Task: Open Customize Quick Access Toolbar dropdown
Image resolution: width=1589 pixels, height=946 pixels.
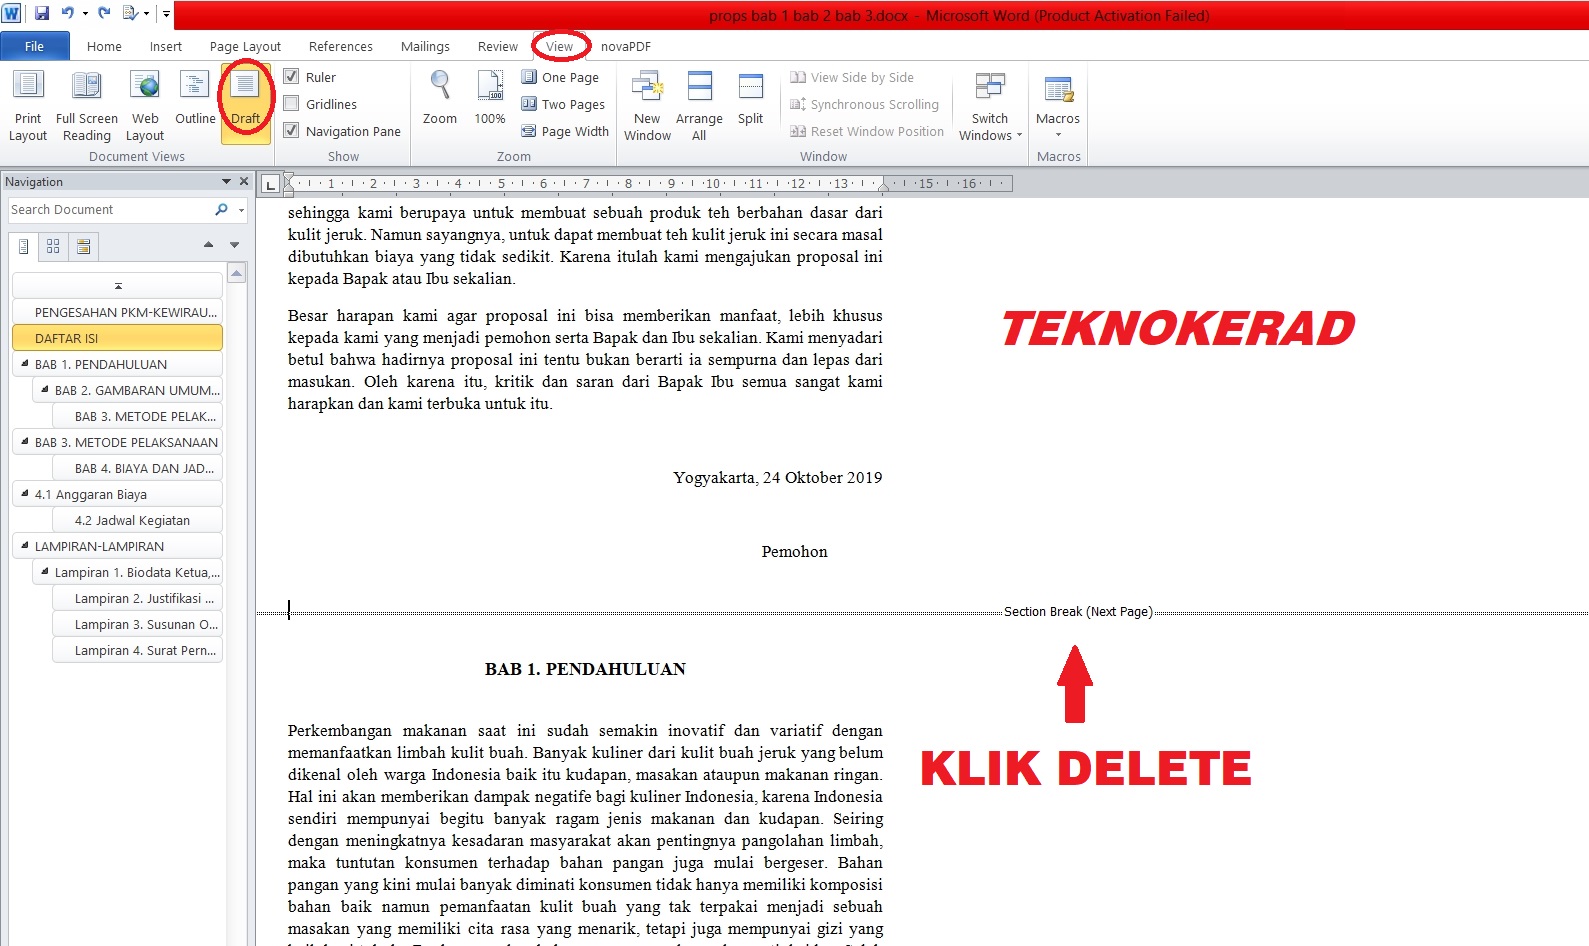Action: 166,14
